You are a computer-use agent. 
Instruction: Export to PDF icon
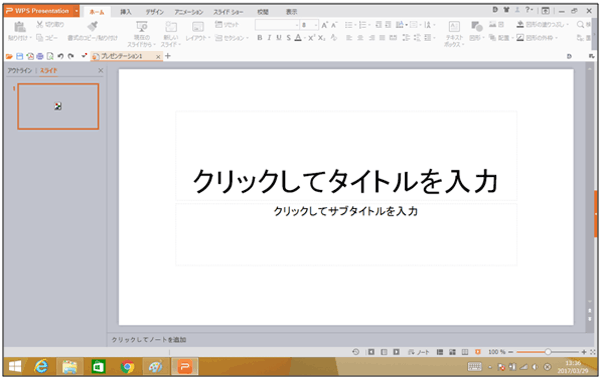30,56
